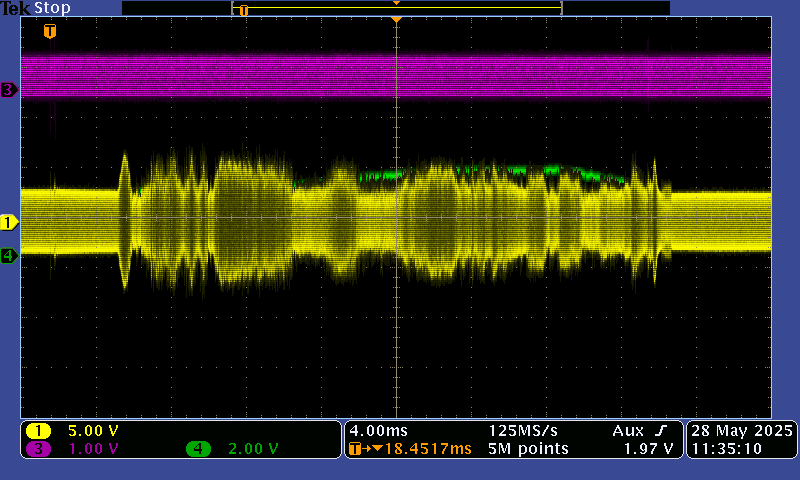Click the Tek logo
This screenshot has height=480, width=800.
coord(15,8)
